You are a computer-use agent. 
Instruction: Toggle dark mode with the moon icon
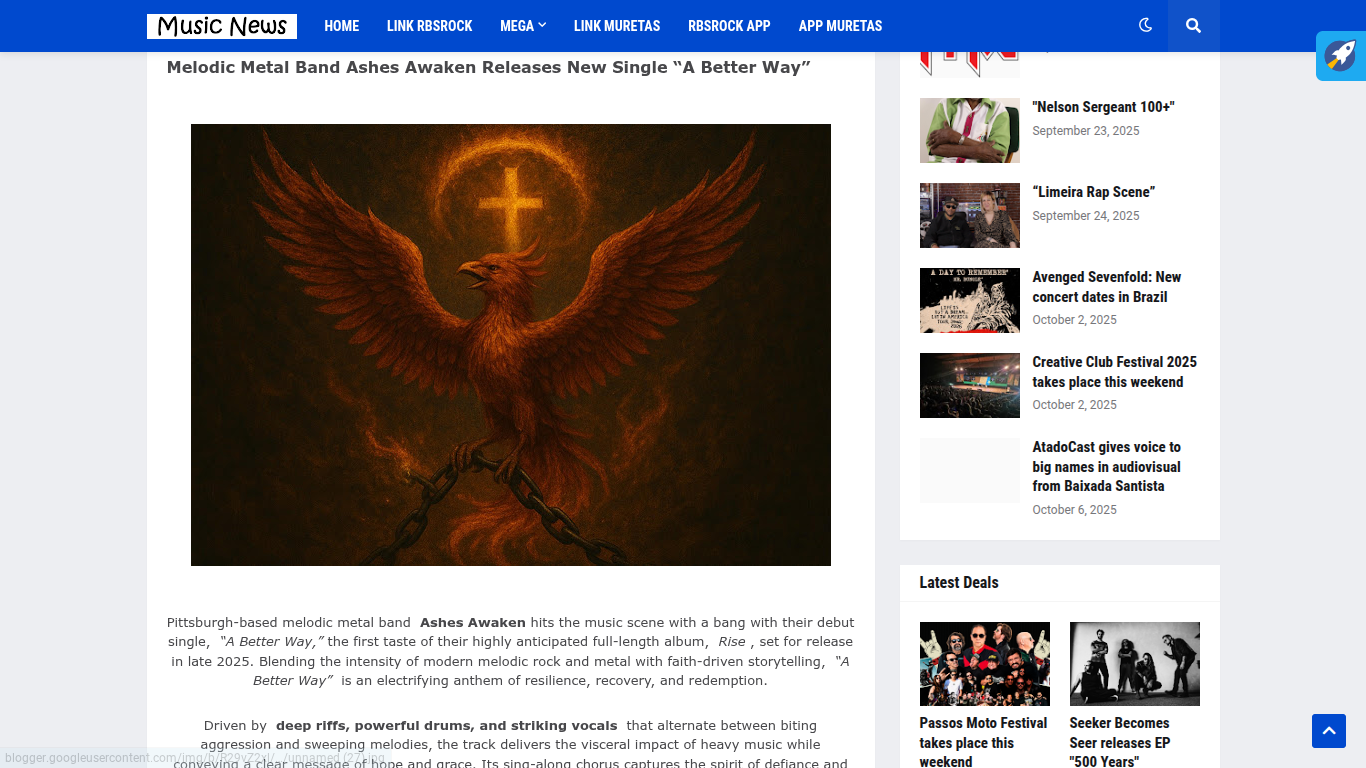pyautogui.click(x=1145, y=26)
